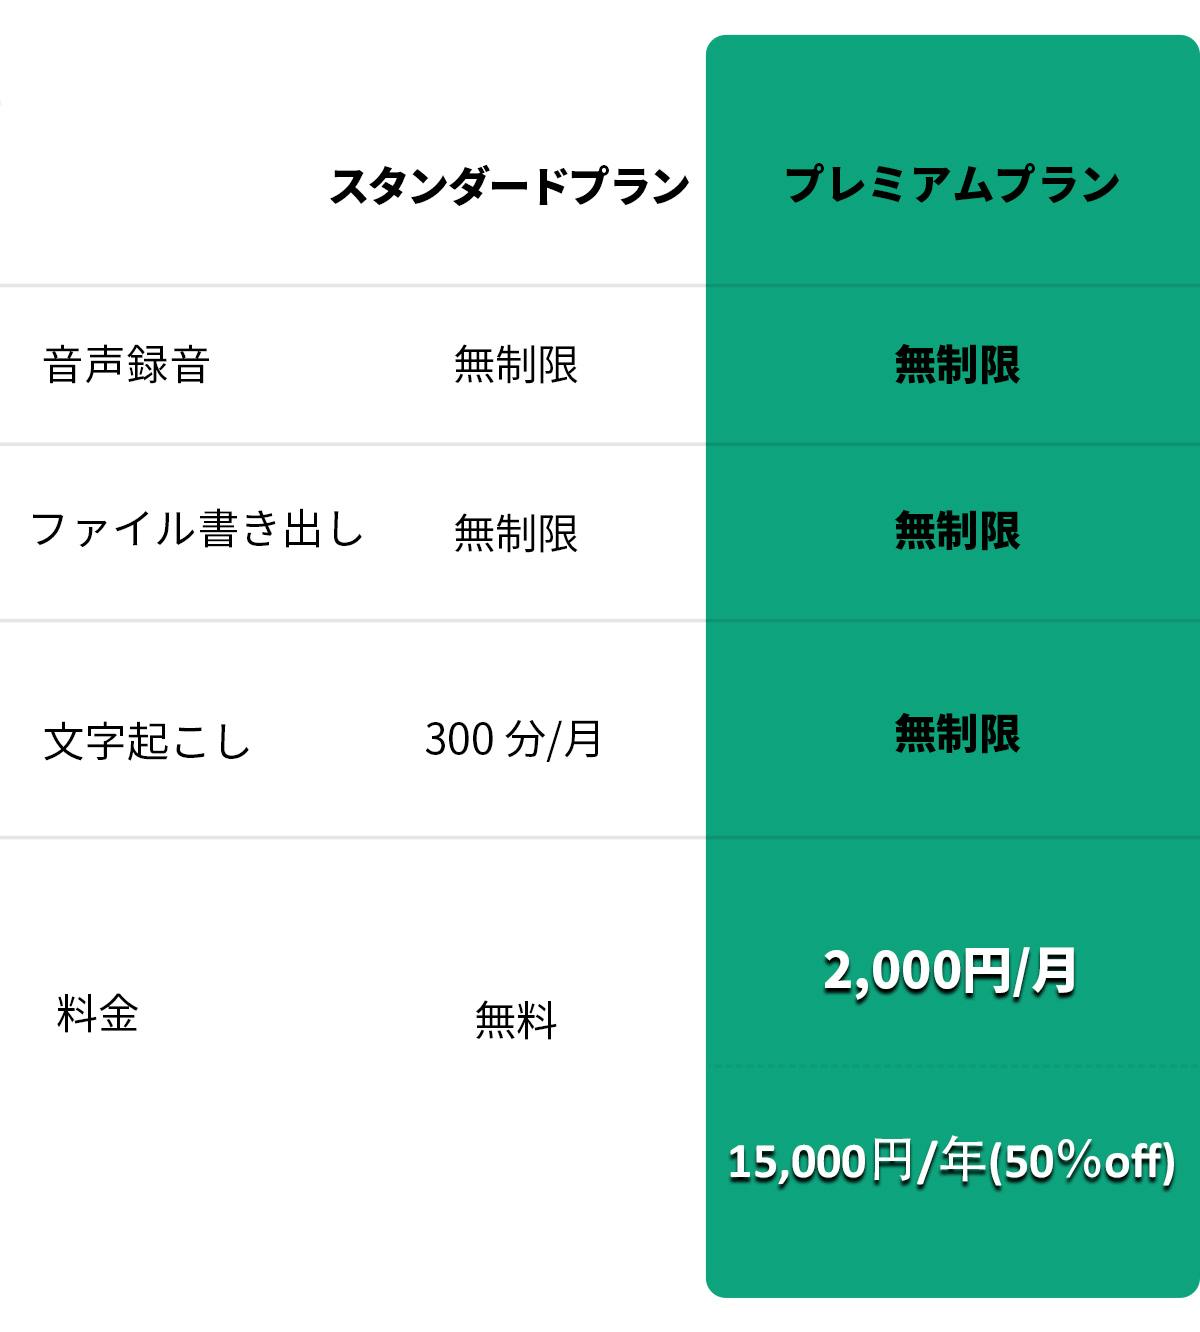Click standard 無制限 for ファイル書き出し
Viewport: 1200px width, 1332px height.
[516, 533]
